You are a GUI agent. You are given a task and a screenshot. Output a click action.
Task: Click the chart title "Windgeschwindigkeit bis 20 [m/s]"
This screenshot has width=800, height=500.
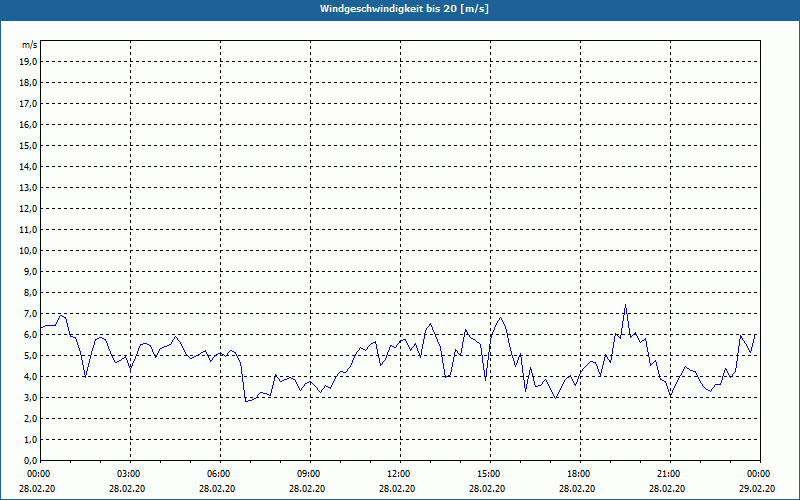click(x=404, y=9)
